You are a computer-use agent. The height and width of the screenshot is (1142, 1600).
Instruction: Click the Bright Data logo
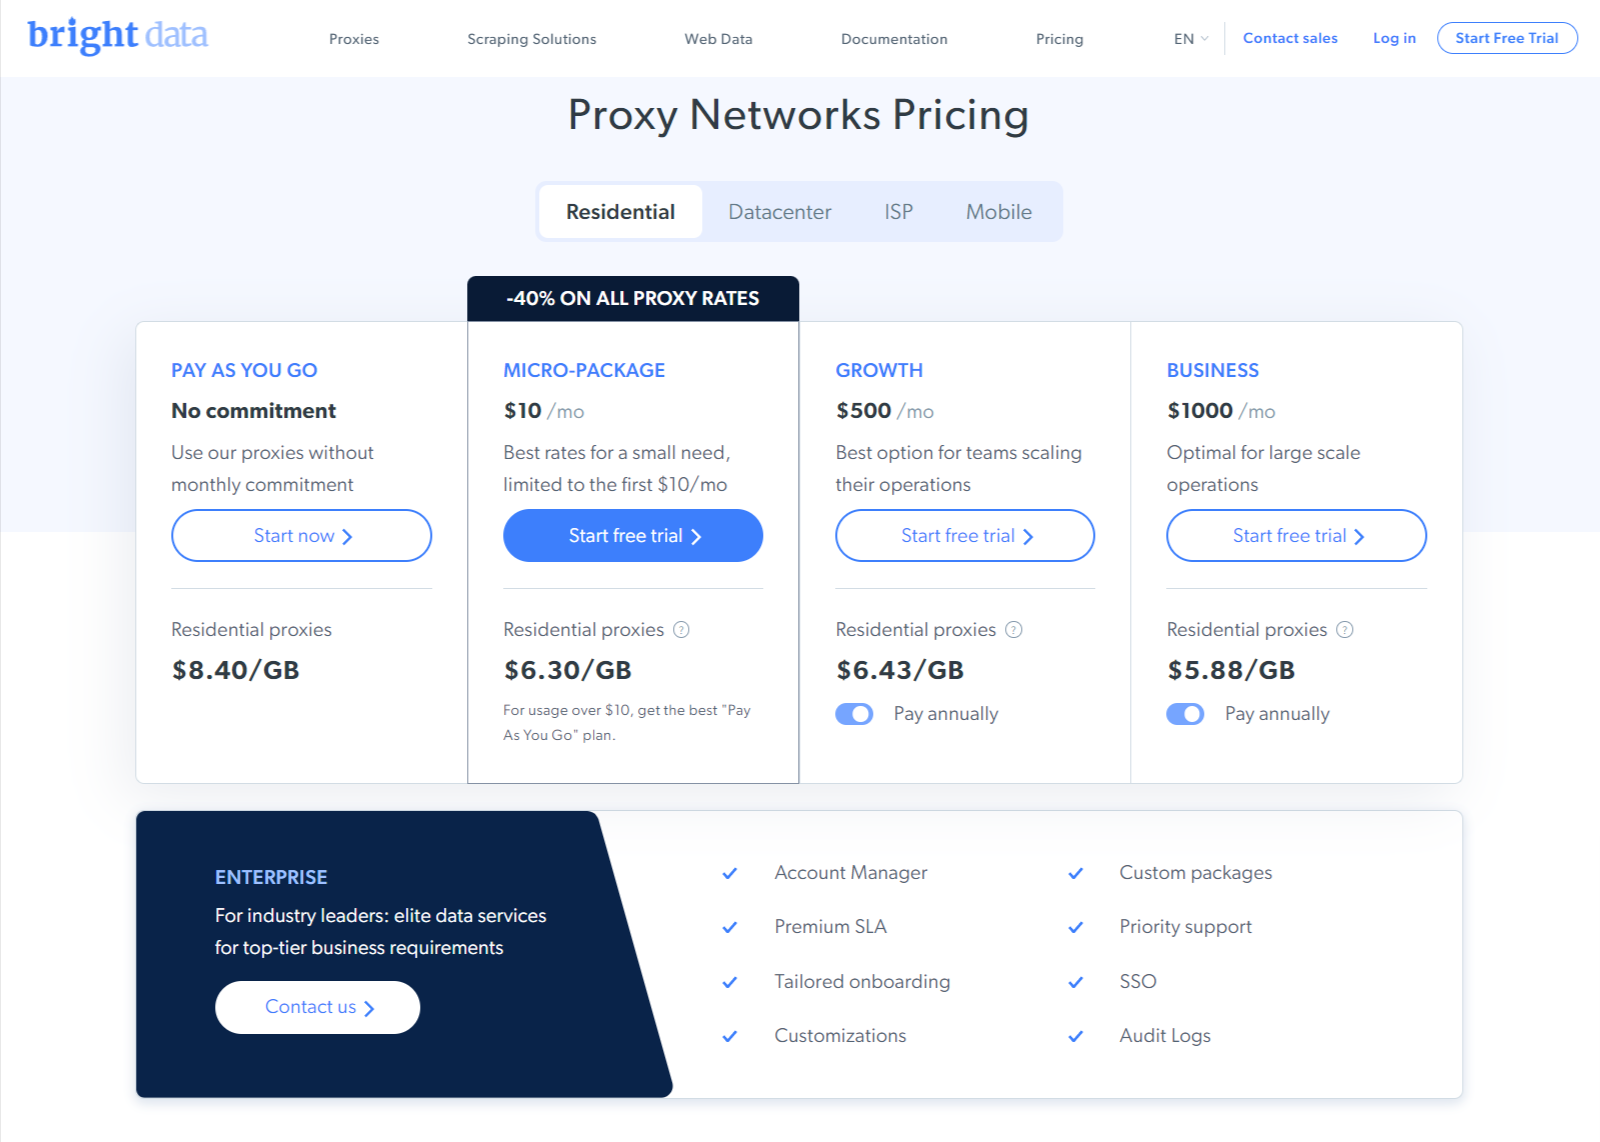tap(118, 36)
